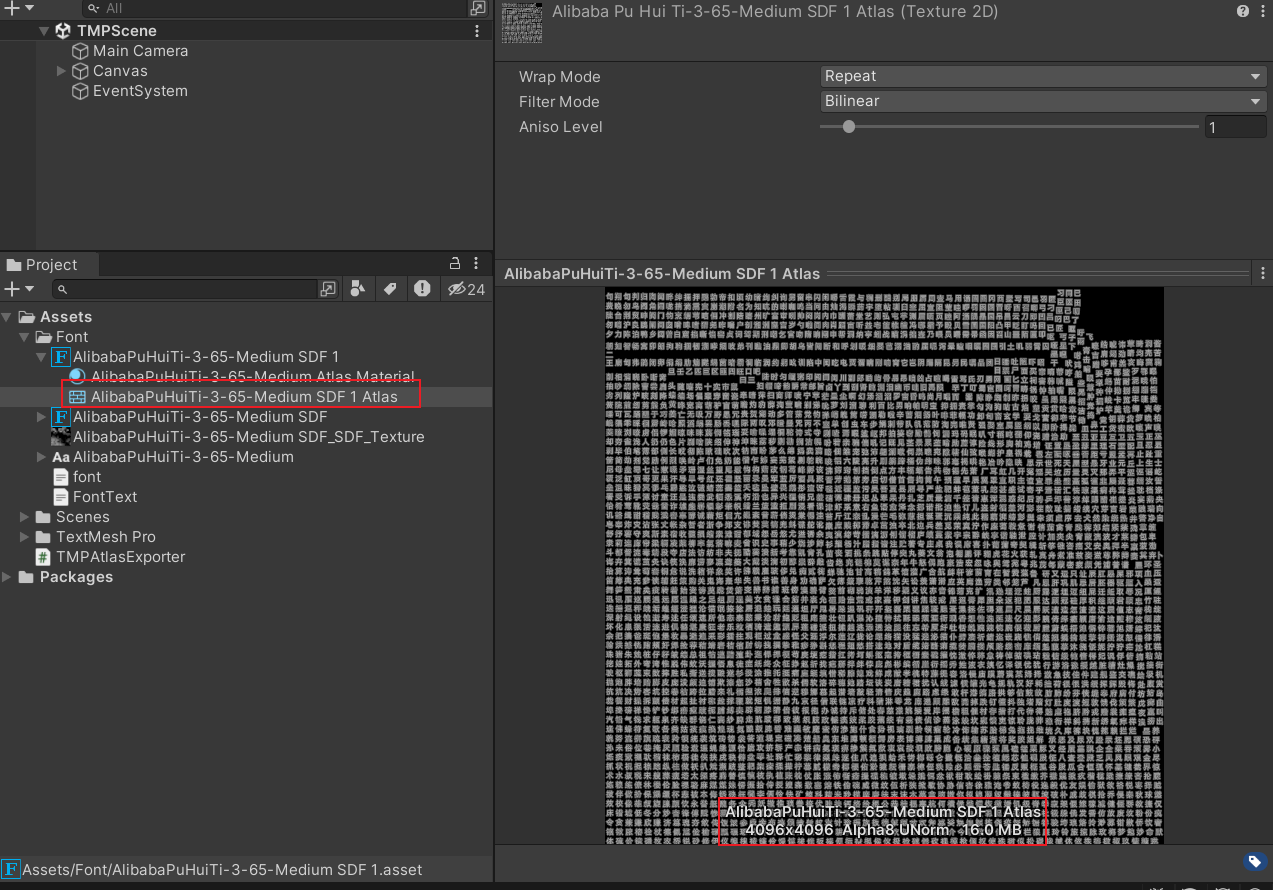Image resolution: width=1273 pixels, height=890 pixels.
Task: Select the Font folder
Action: pos(62,337)
